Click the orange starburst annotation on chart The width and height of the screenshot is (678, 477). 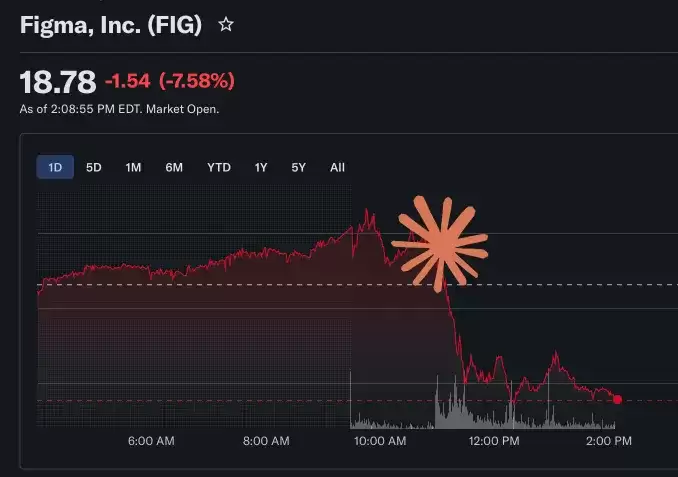coord(440,241)
